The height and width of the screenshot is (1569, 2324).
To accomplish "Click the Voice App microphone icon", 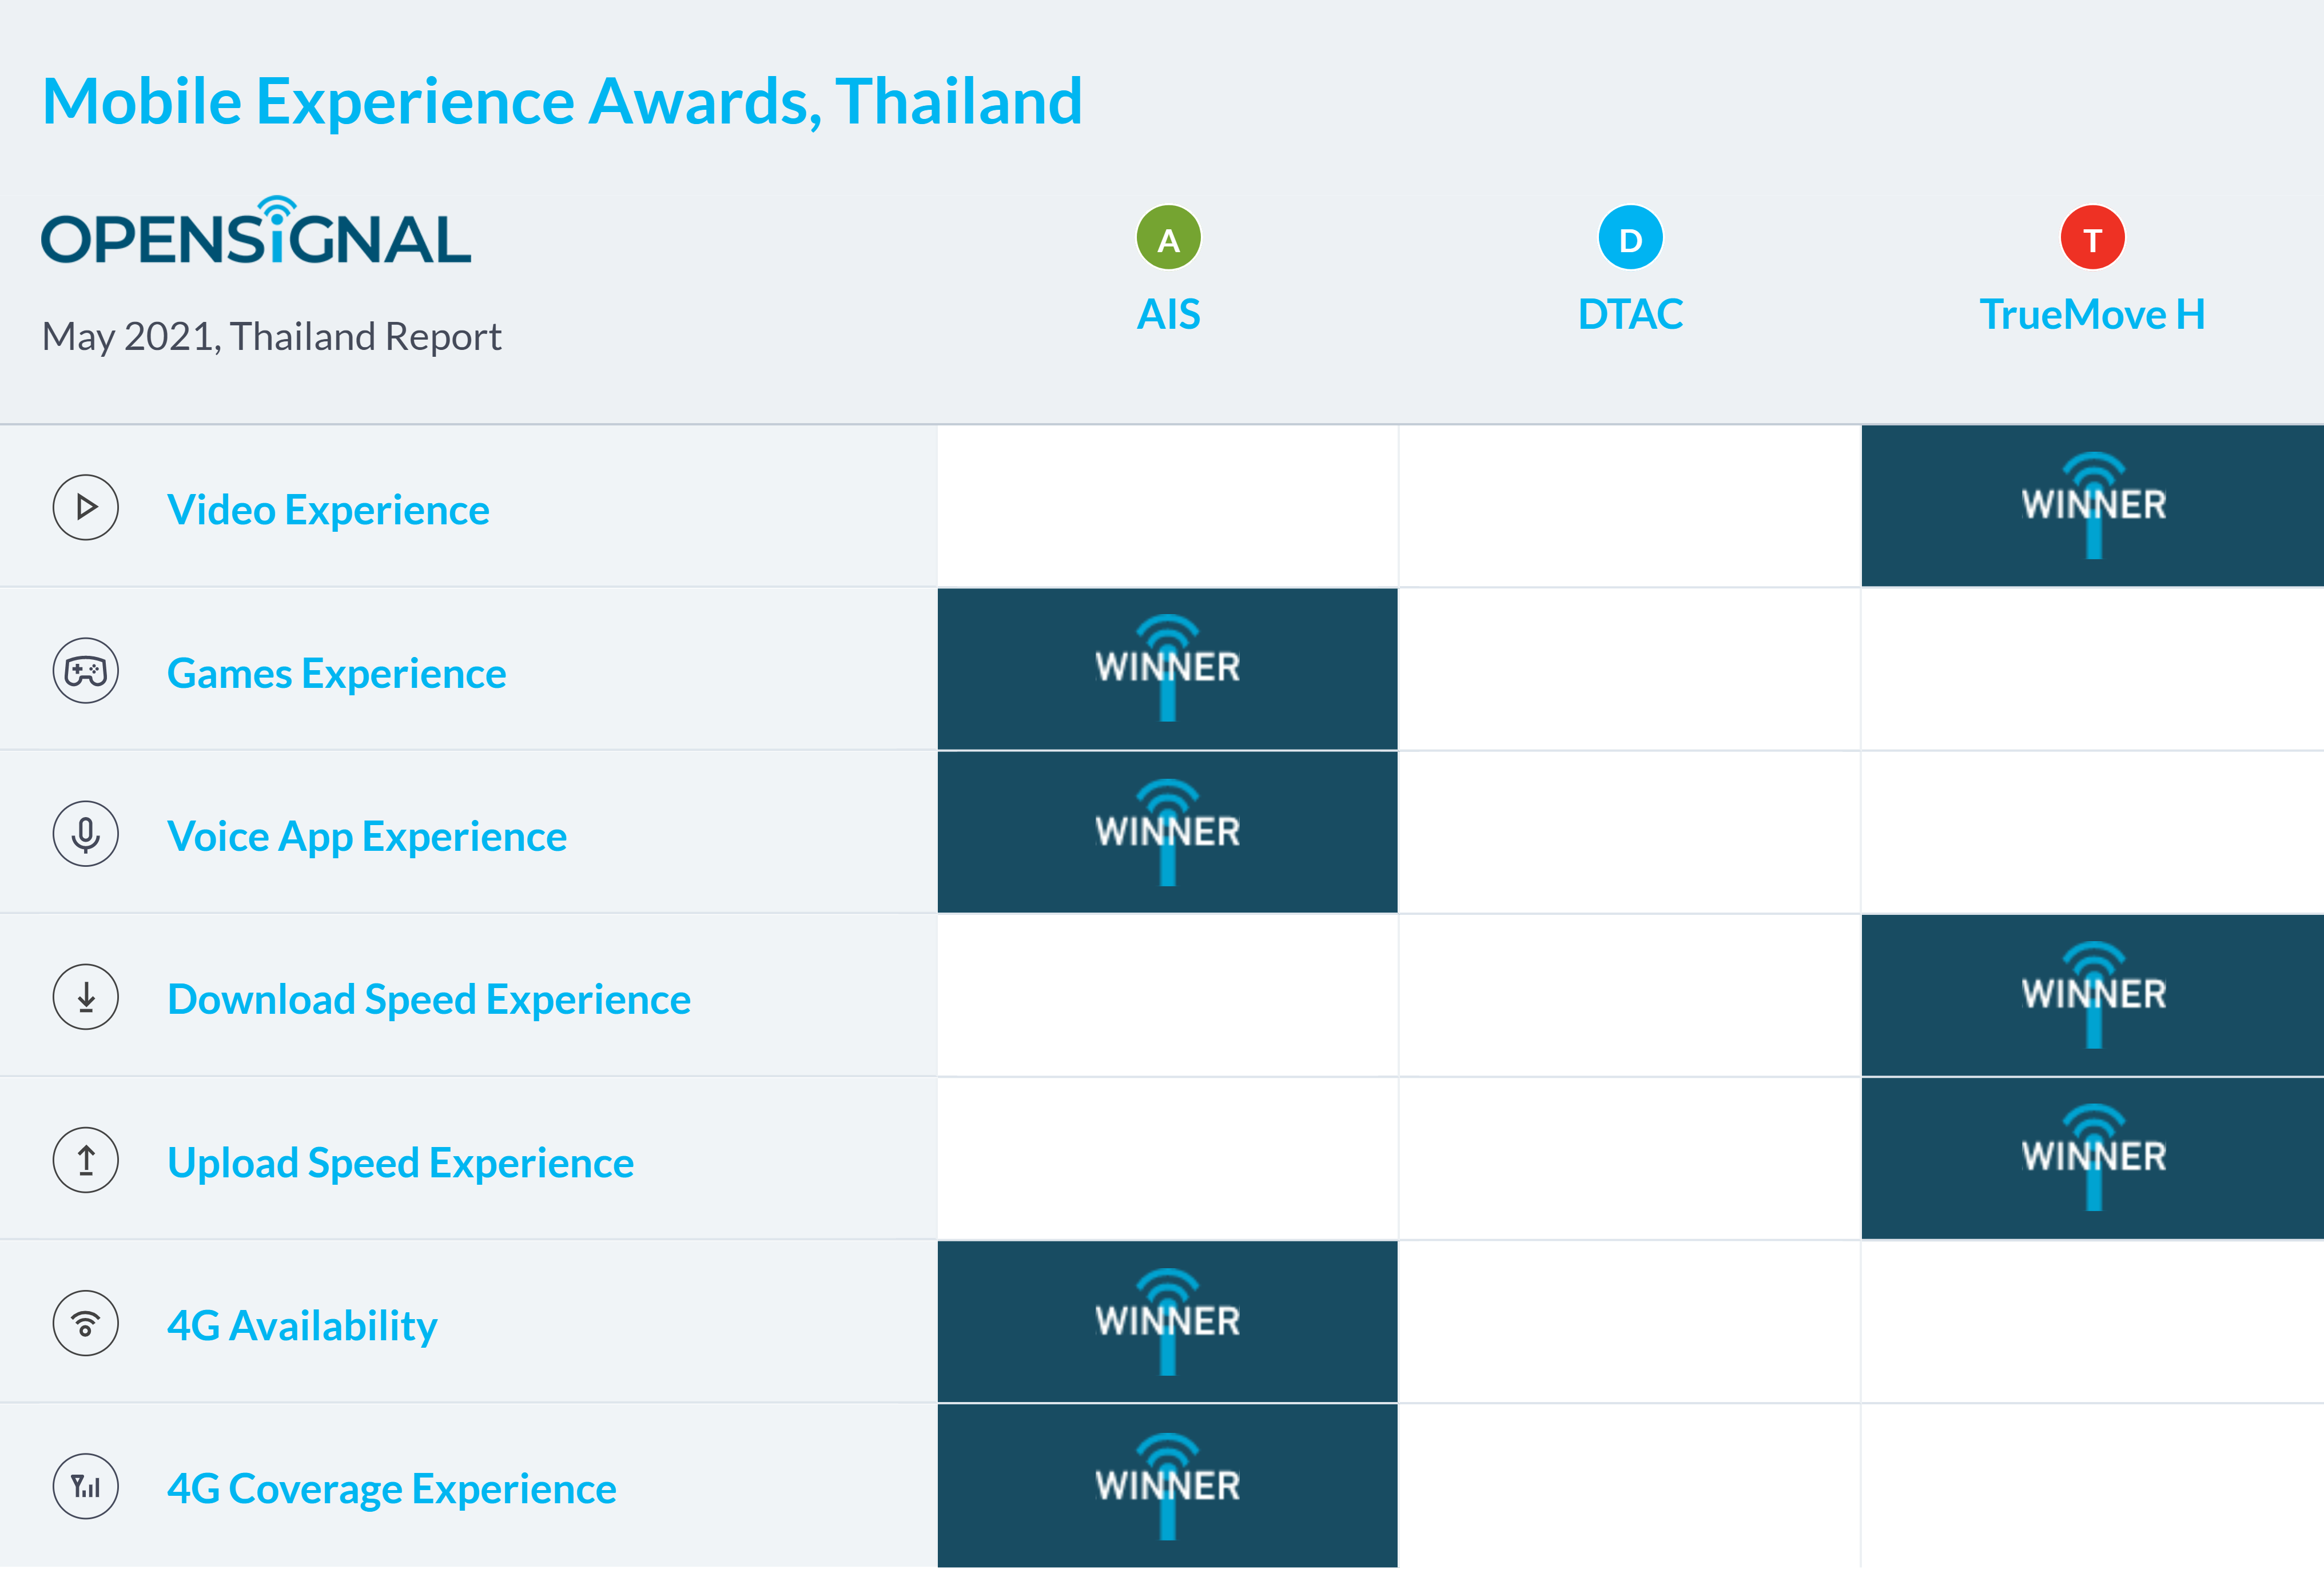I will [86, 834].
